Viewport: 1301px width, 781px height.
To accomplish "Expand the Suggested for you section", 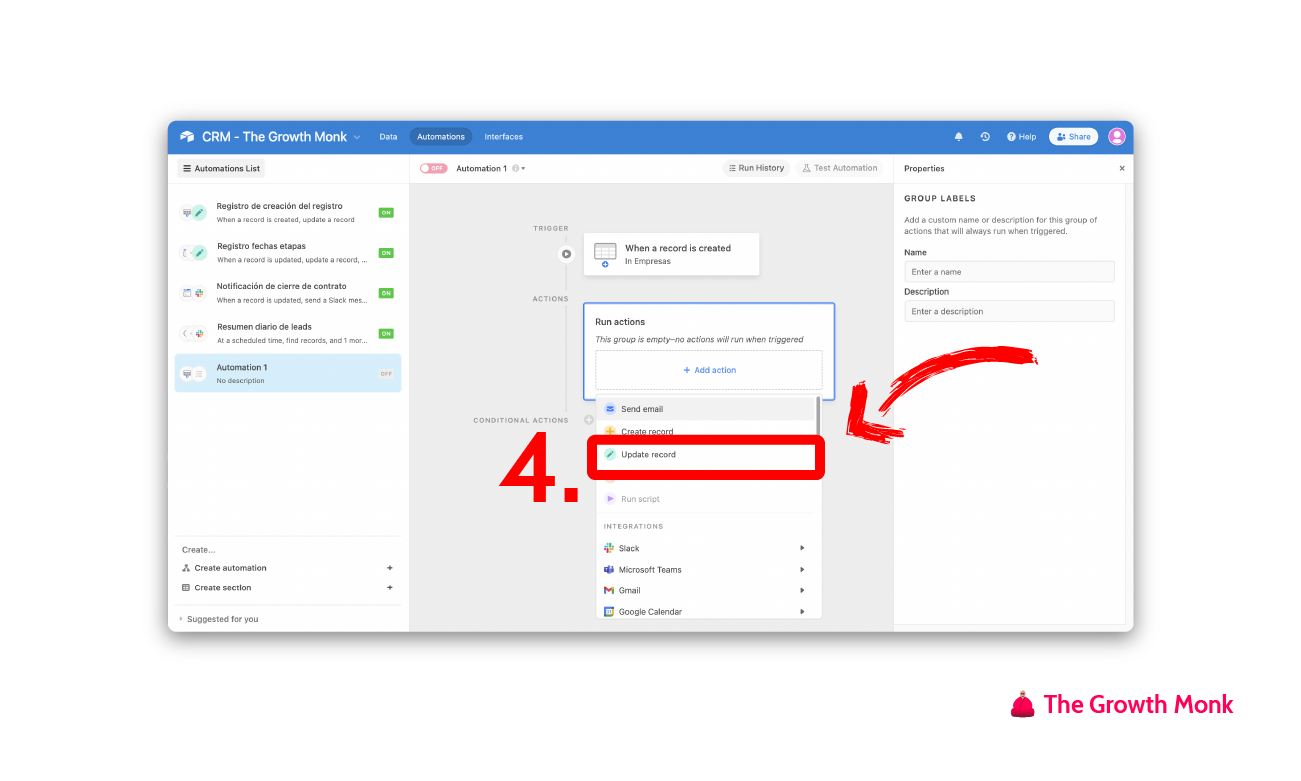I will (218, 619).
